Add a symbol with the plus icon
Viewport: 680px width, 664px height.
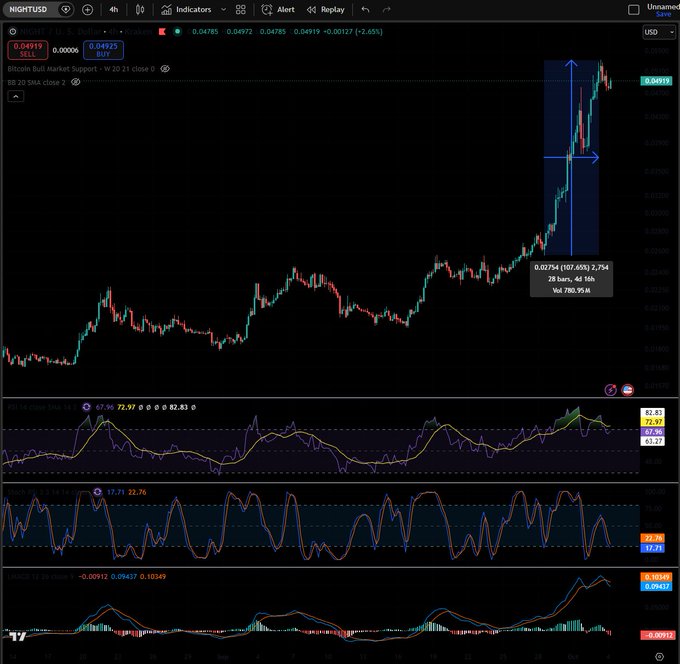click(87, 10)
